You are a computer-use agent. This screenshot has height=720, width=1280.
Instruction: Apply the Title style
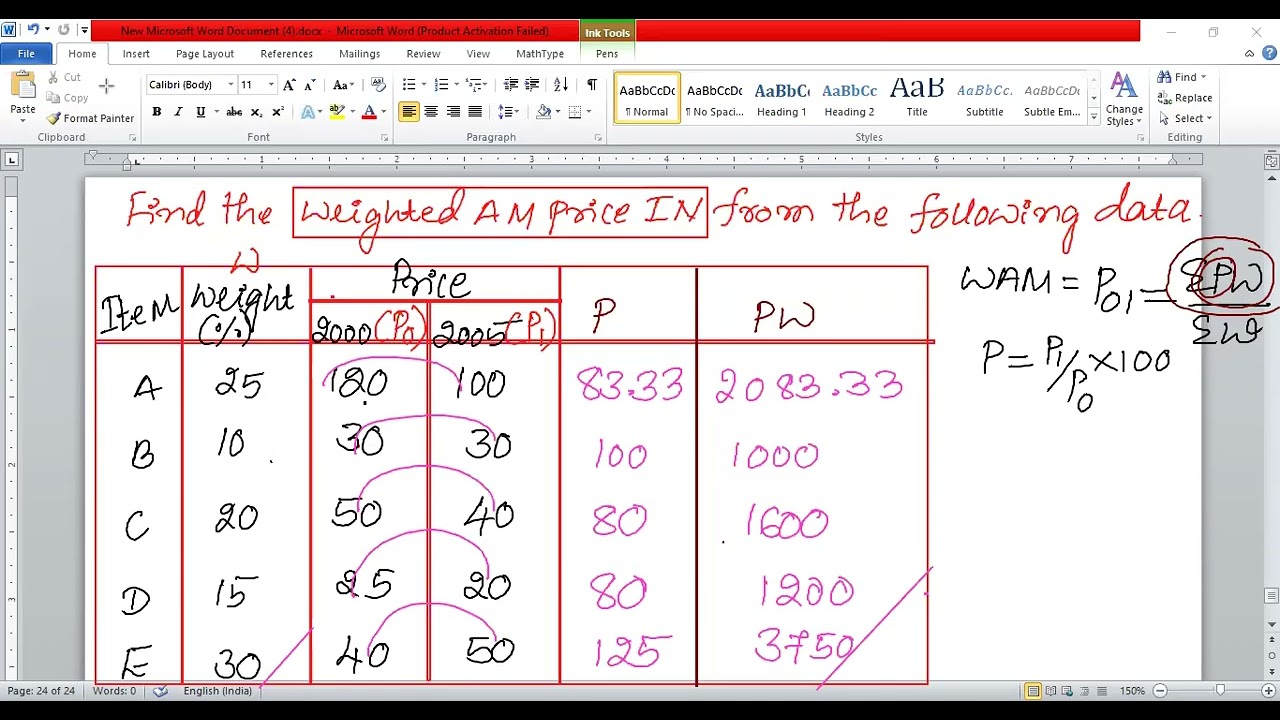[x=917, y=98]
